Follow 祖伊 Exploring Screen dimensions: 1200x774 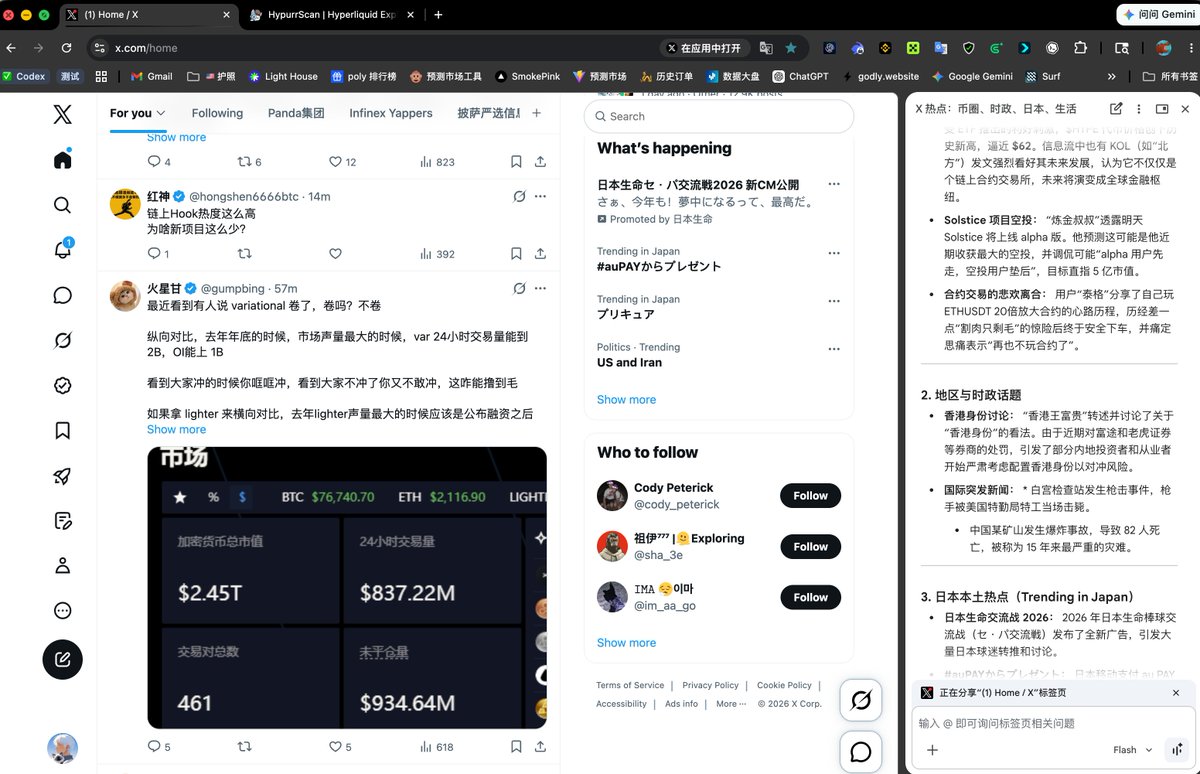(810, 547)
